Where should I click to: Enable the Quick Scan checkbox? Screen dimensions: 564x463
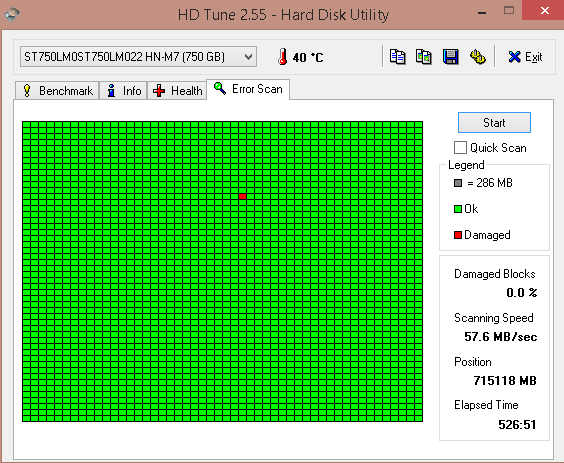460,147
